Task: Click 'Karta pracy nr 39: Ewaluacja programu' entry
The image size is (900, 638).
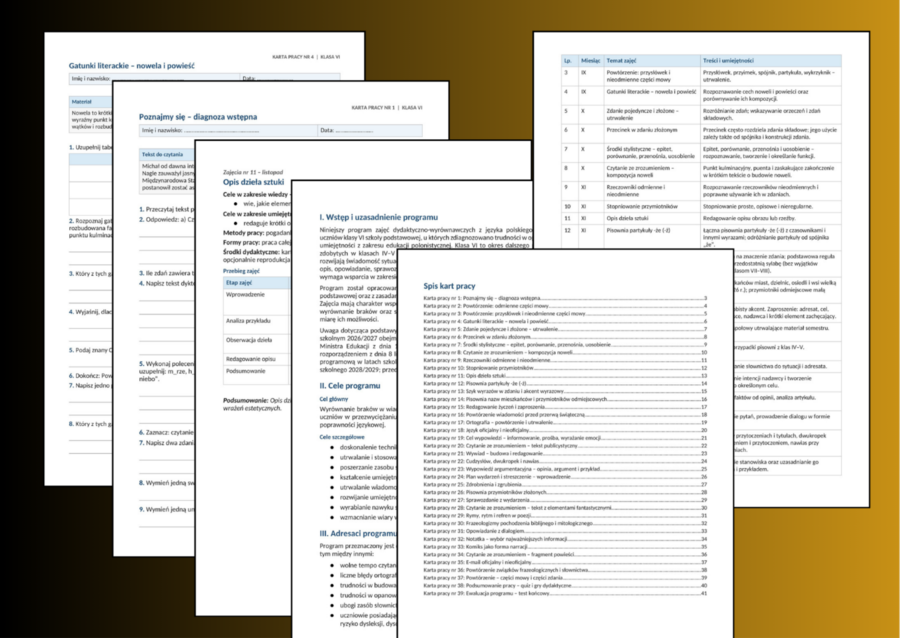Action: coord(565,593)
